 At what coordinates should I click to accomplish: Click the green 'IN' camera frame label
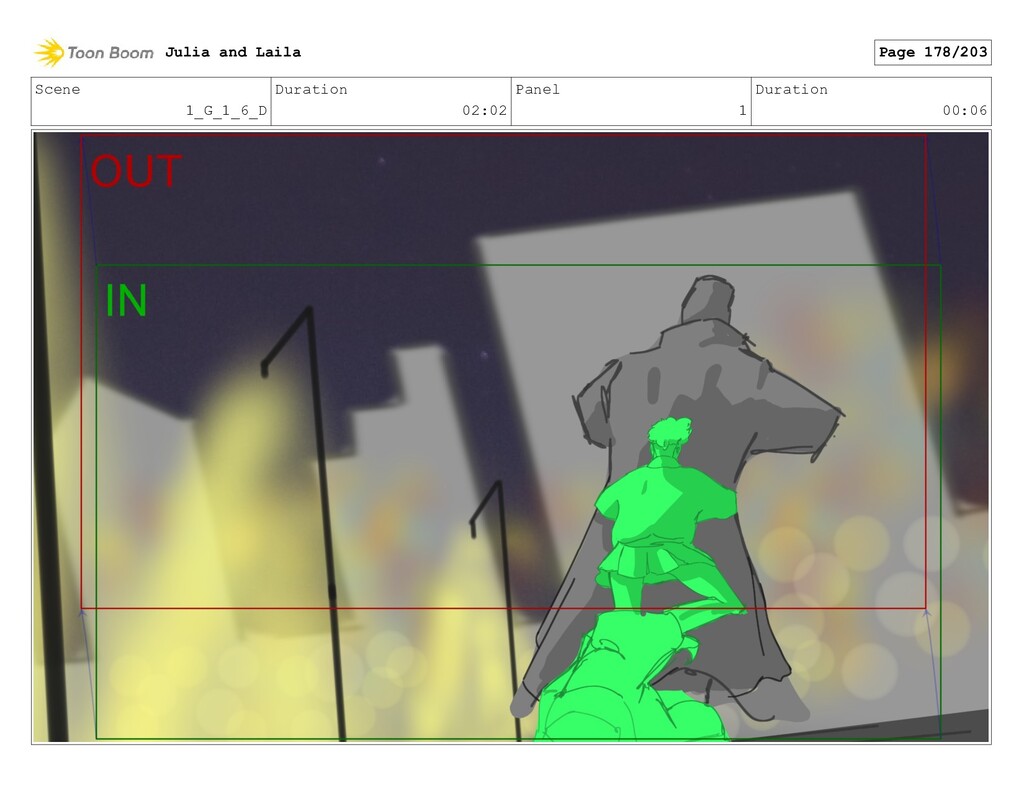(x=126, y=300)
